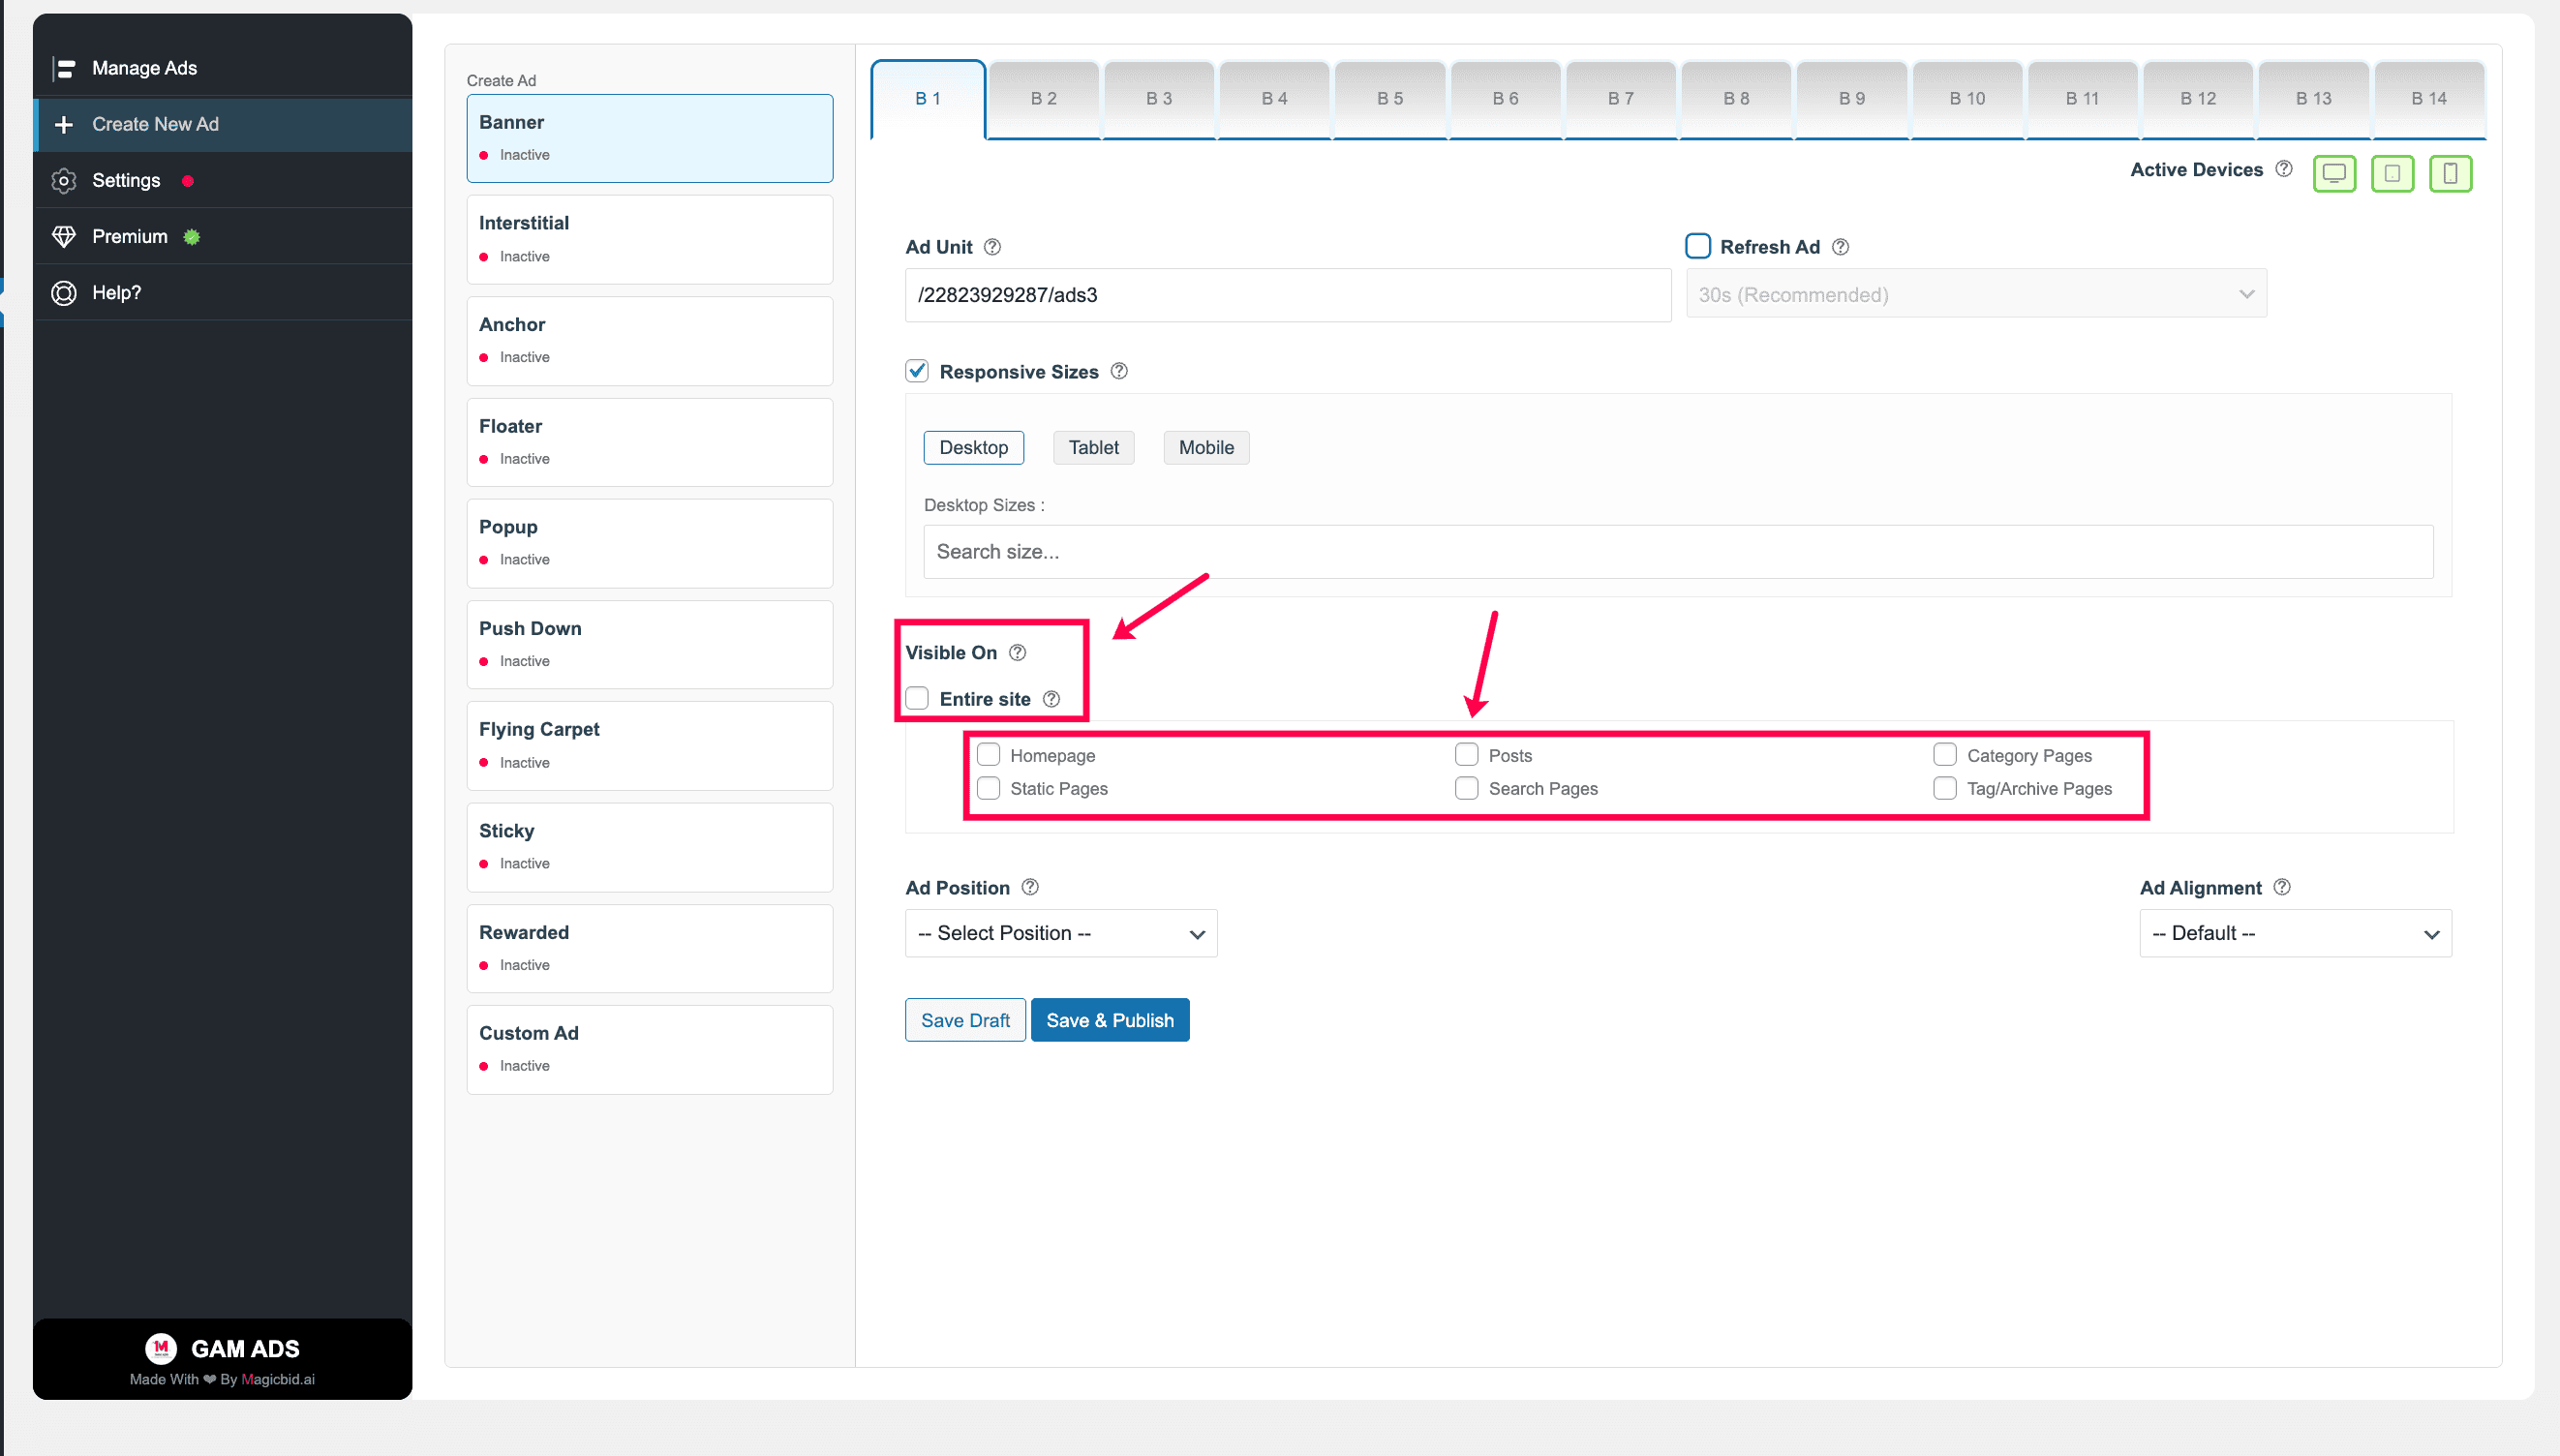Enable the Refresh Ad checkbox

pos(1698,246)
